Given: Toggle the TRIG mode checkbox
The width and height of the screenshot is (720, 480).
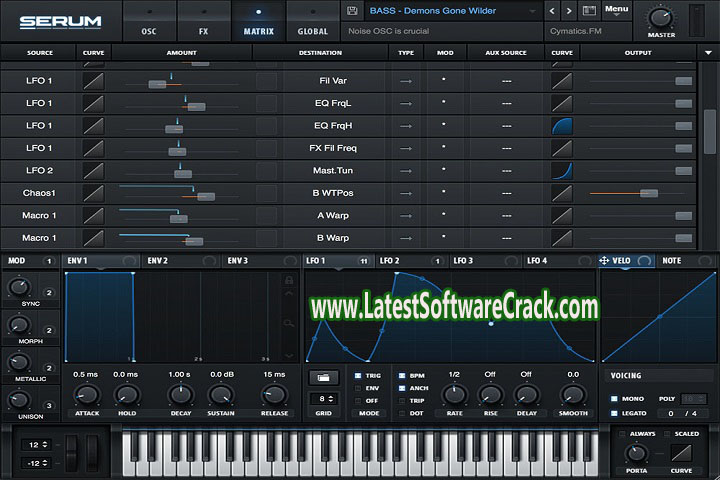Looking at the screenshot, I should pyautogui.click(x=358, y=376).
